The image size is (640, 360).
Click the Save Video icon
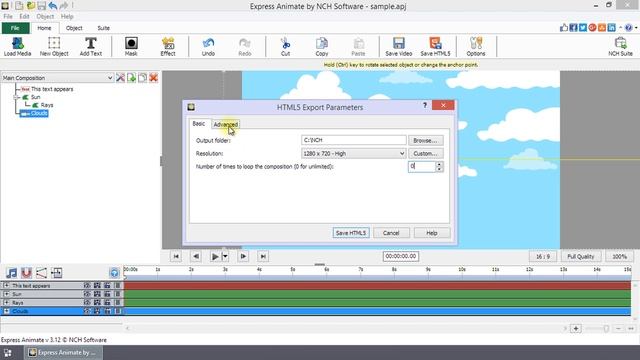pos(399,46)
